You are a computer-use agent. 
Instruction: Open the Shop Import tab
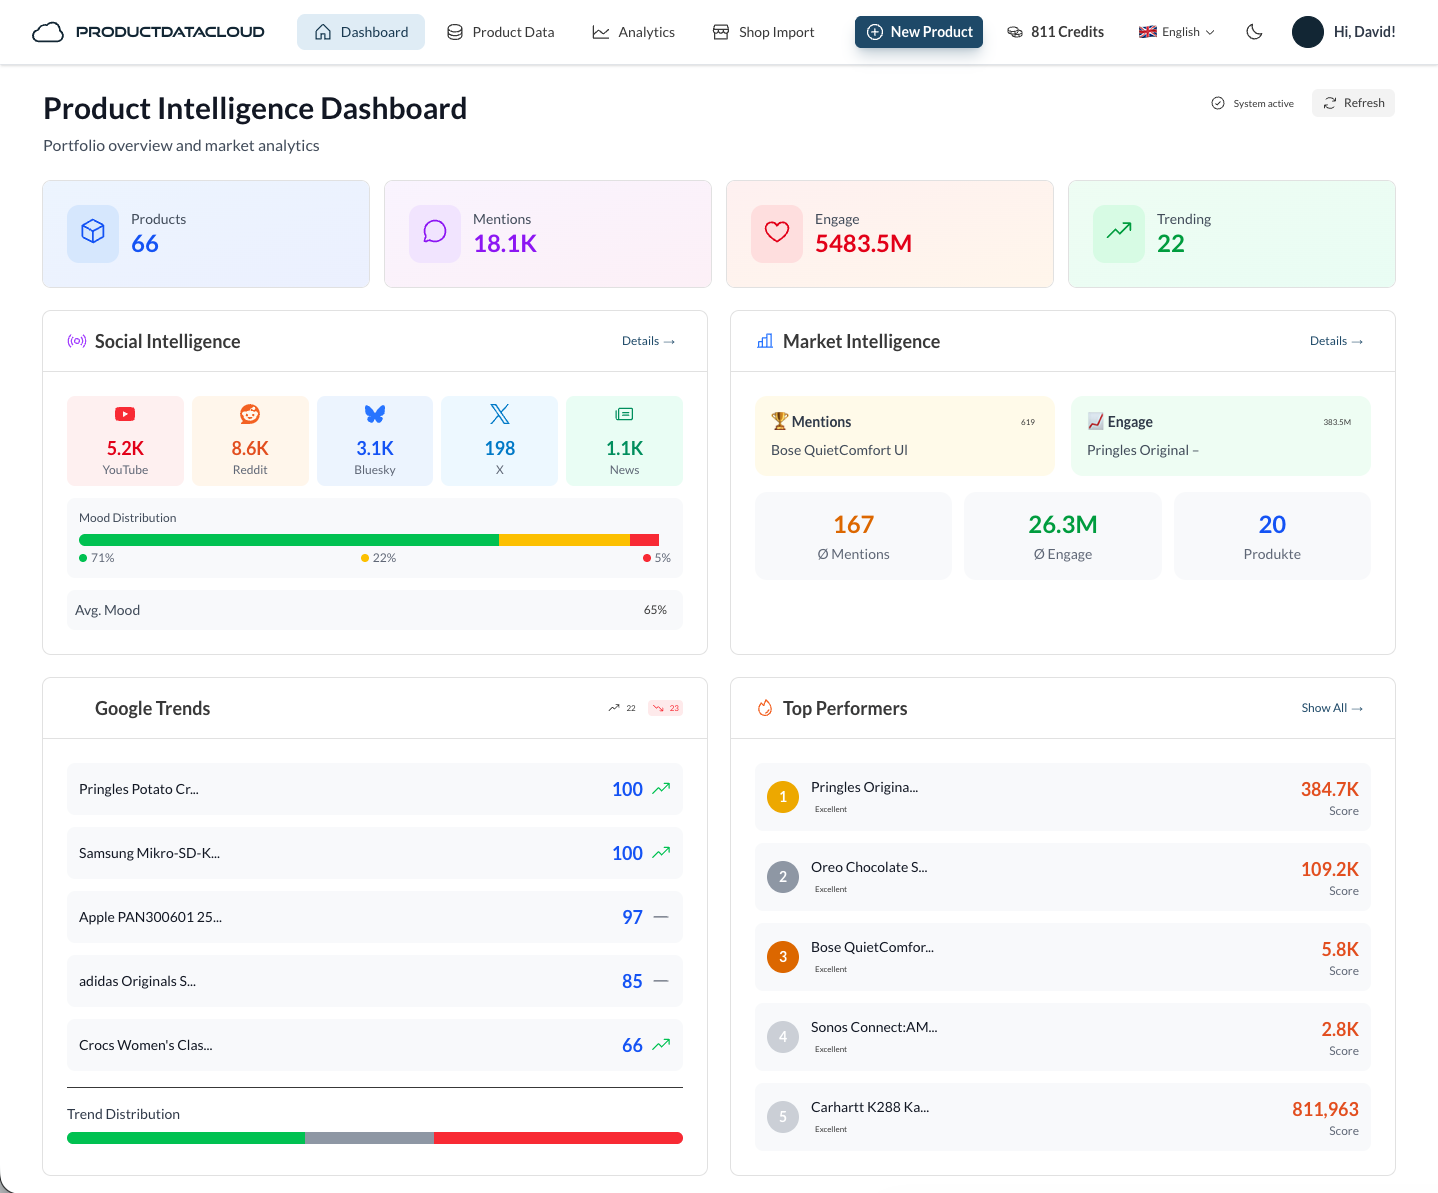[x=763, y=32]
